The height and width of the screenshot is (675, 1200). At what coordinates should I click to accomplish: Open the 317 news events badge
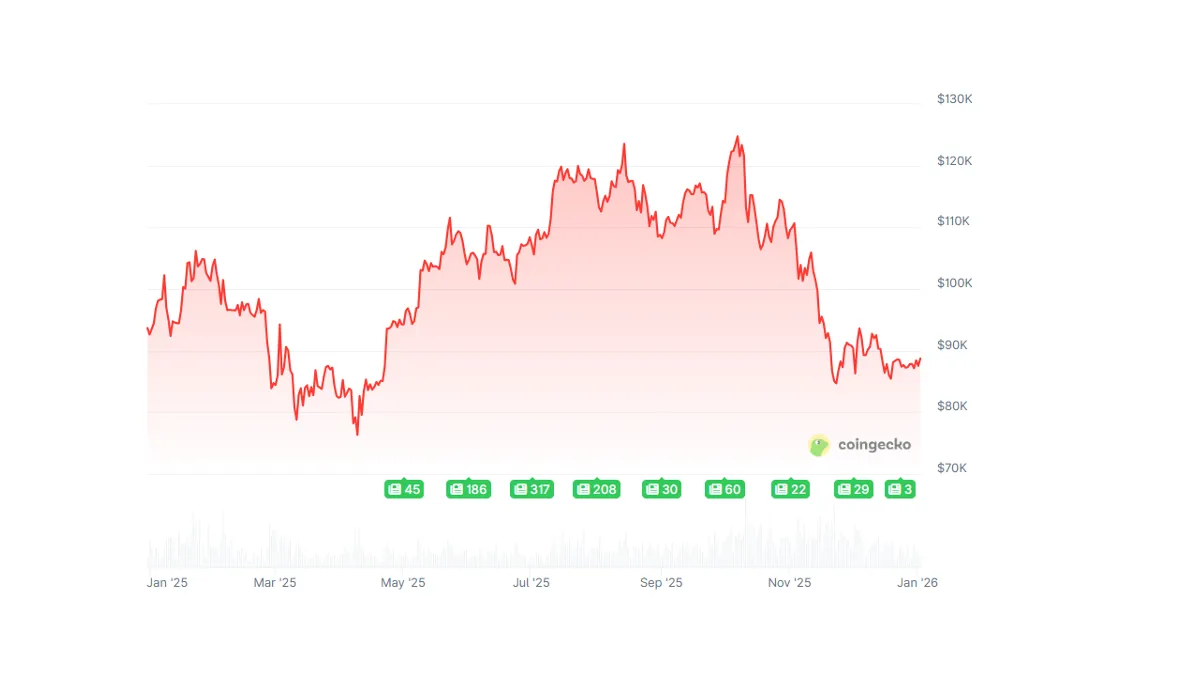click(x=532, y=489)
